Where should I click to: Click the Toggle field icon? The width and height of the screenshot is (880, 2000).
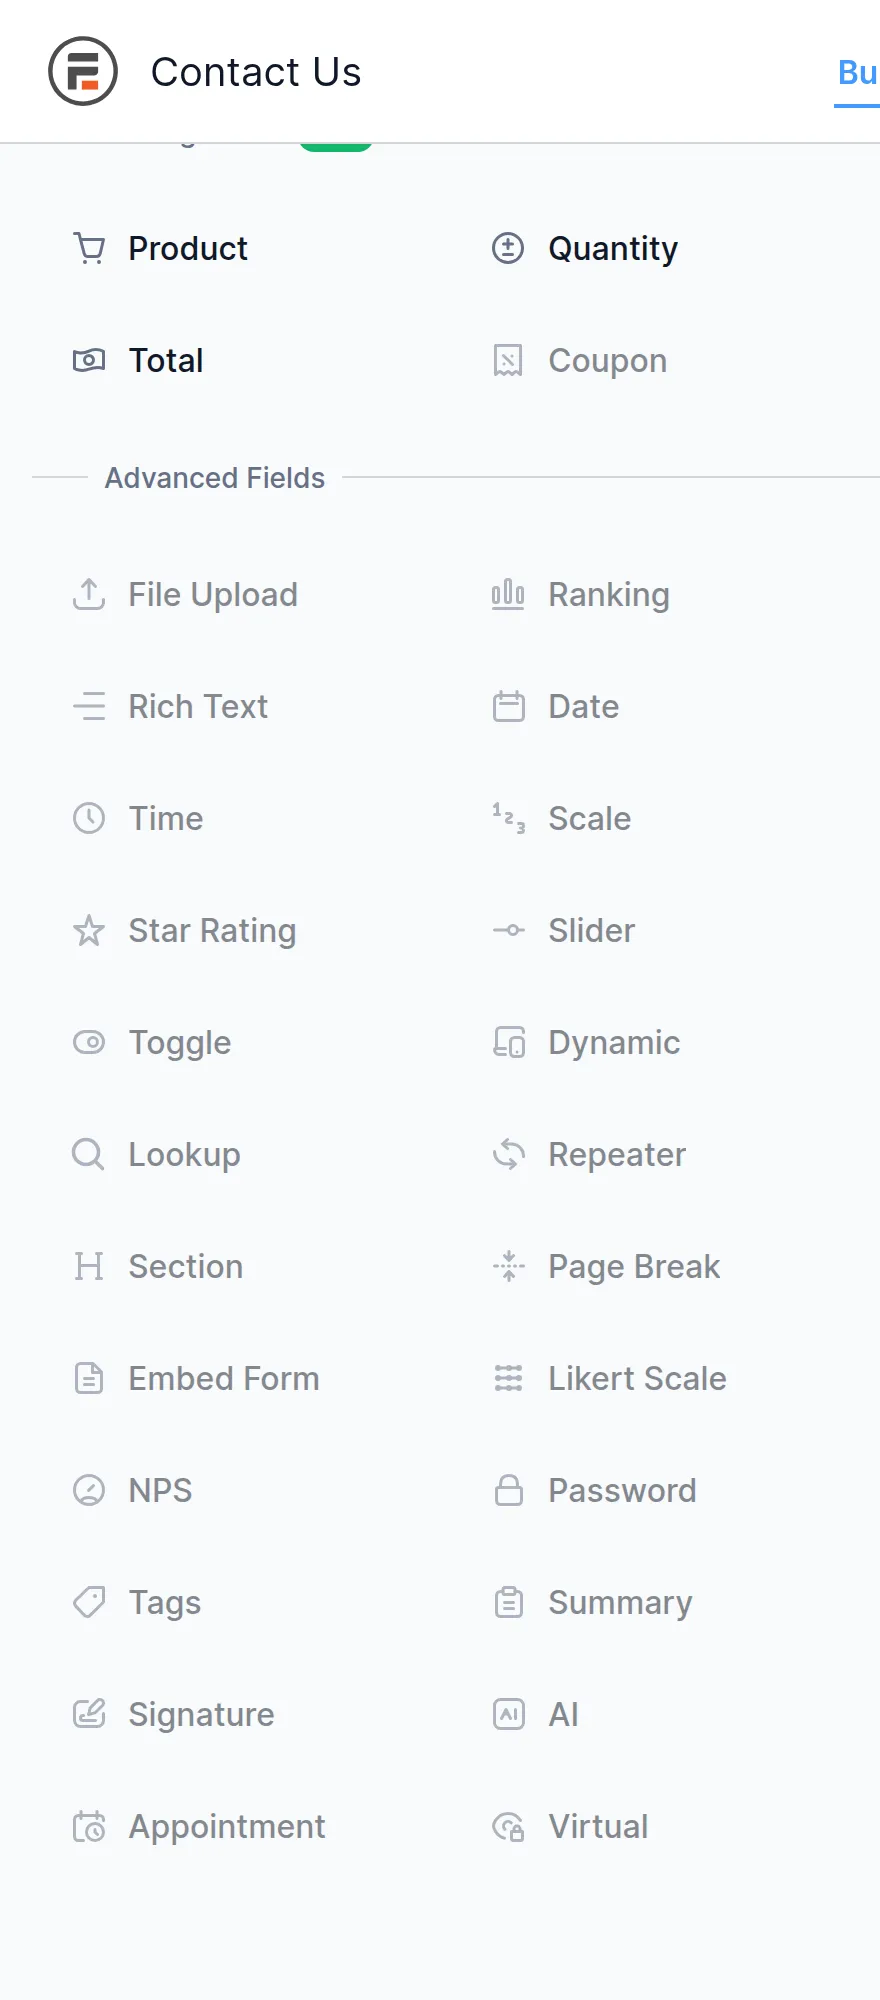(x=89, y=1042)
